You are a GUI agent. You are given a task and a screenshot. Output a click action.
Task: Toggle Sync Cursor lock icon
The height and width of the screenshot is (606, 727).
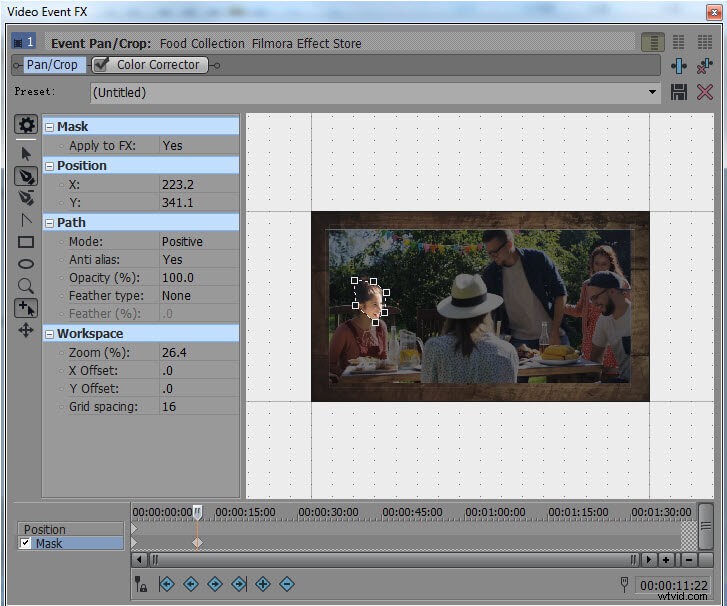point(141,584)
